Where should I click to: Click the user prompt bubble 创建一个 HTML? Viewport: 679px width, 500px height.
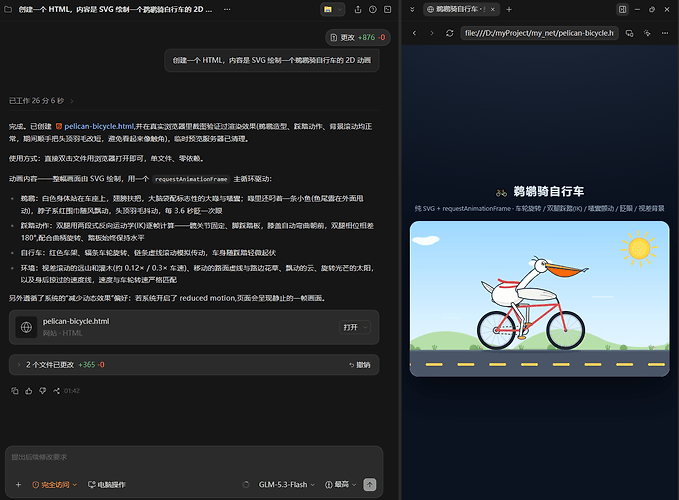(272, 60)
